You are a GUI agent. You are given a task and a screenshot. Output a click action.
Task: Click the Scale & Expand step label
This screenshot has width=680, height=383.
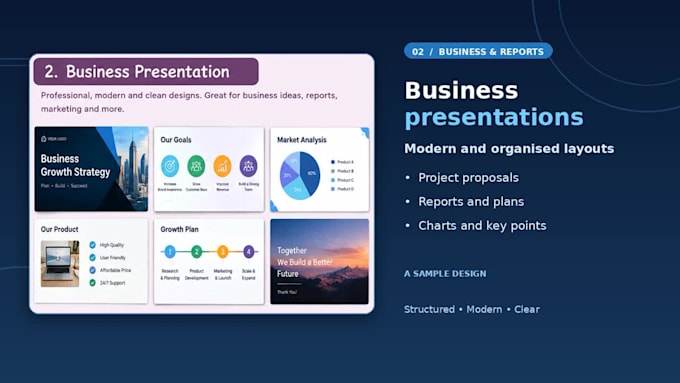pyautogui.click(x=248, y=274)
